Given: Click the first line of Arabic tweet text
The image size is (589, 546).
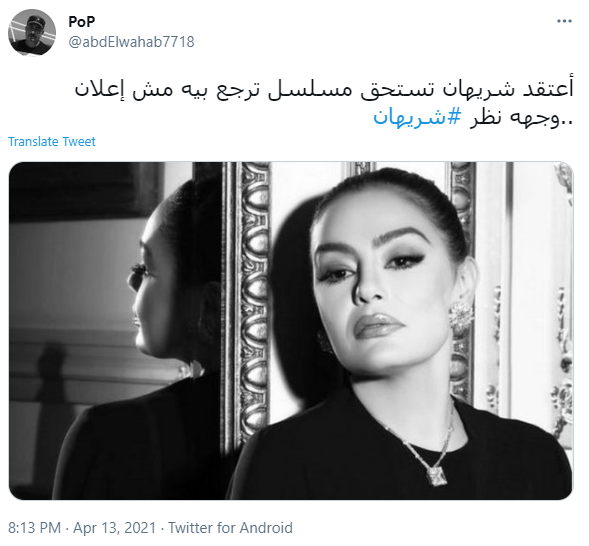Looking at the screenshot, I should click(324, 89).
